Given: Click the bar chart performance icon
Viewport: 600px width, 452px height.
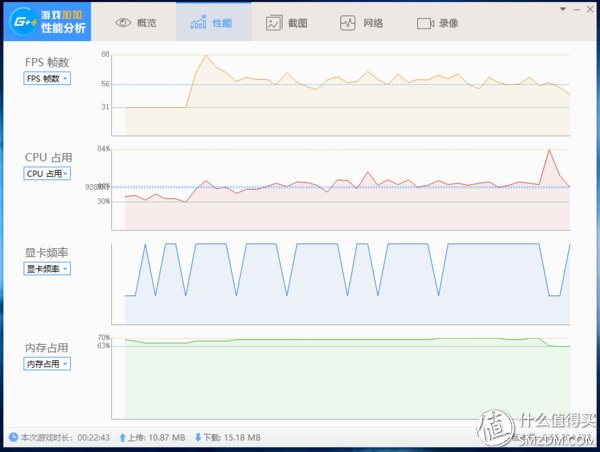Looking at the screenshot, I should click(x=198, y=22).
